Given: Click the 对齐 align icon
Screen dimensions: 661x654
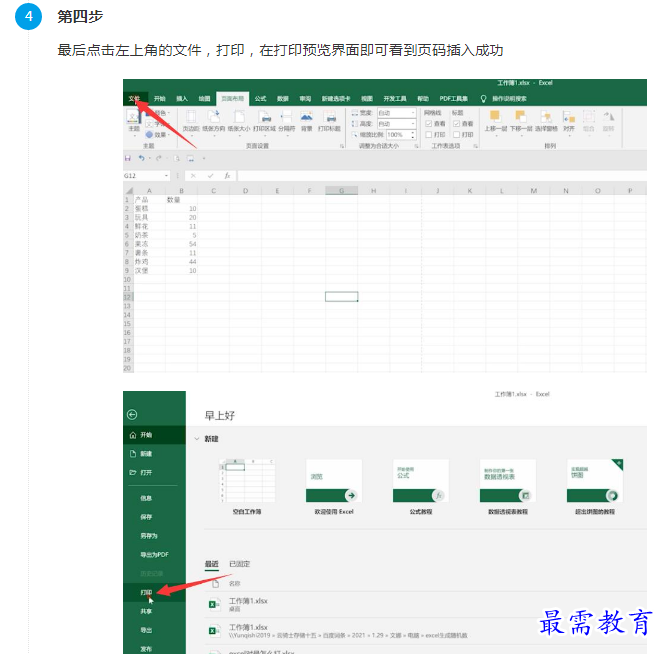Looking at the screenshot, I should click(569, 117).
